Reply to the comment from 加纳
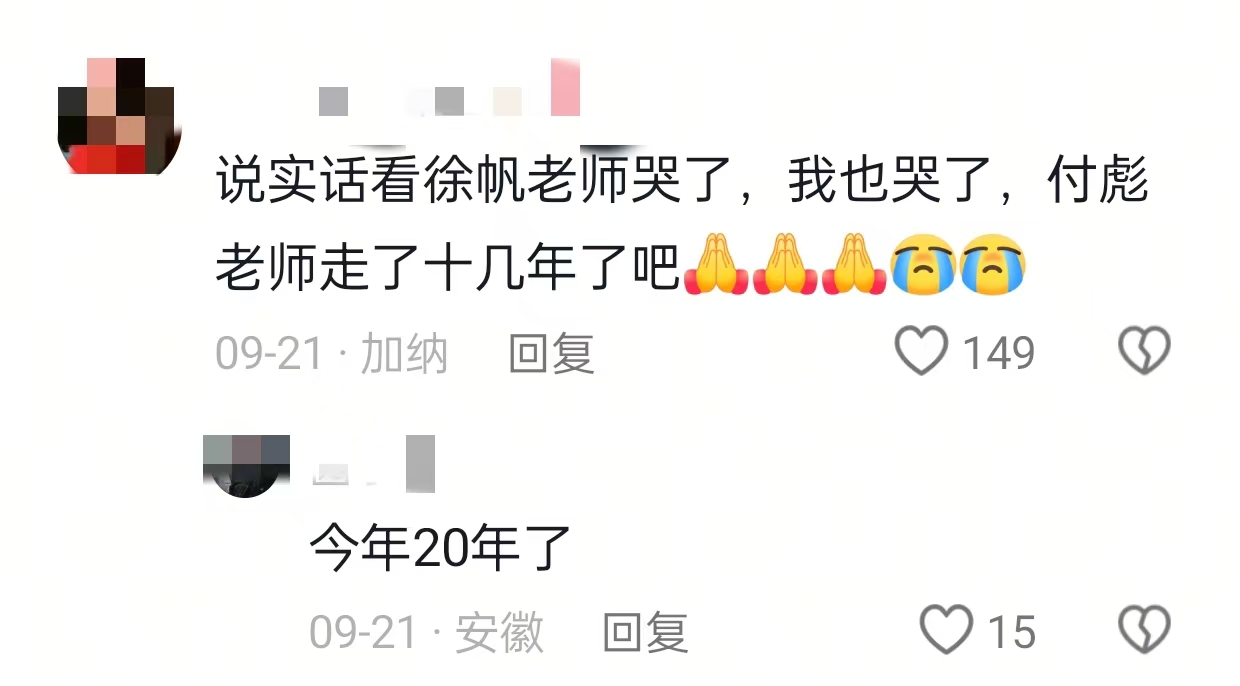The width and height of the screenshot is (1240, 686). pyautogui.click(x=551, y=353)
